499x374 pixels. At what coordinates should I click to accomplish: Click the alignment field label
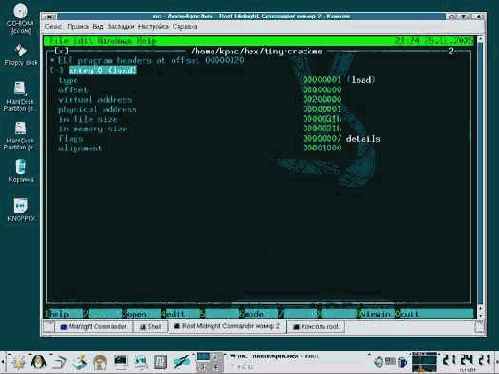pyautogui.click(x=80, y=148)
